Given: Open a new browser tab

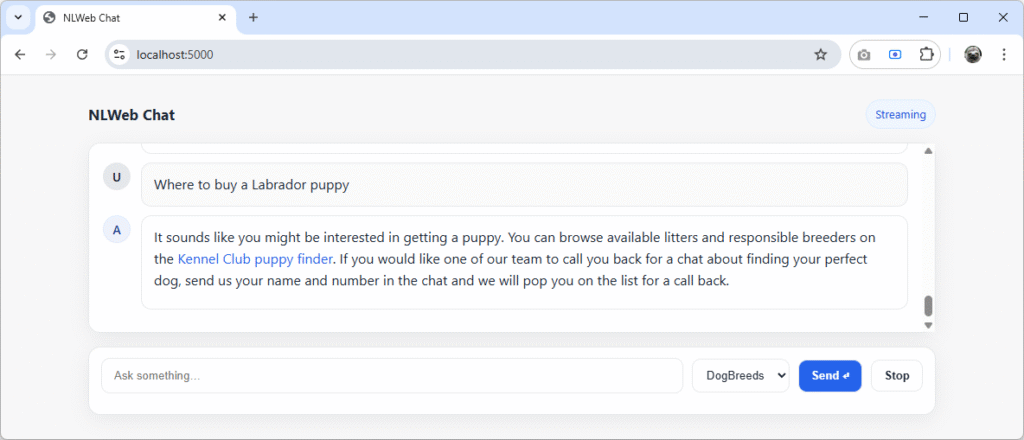Looking at the screenshot, I should (253, 18).
